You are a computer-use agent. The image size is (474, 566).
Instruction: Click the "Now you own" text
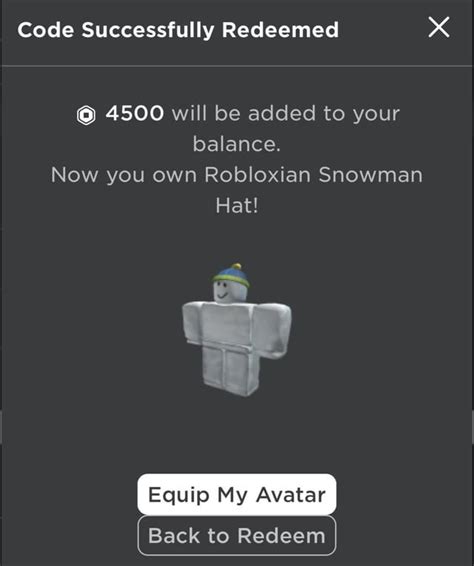(124, 176)
